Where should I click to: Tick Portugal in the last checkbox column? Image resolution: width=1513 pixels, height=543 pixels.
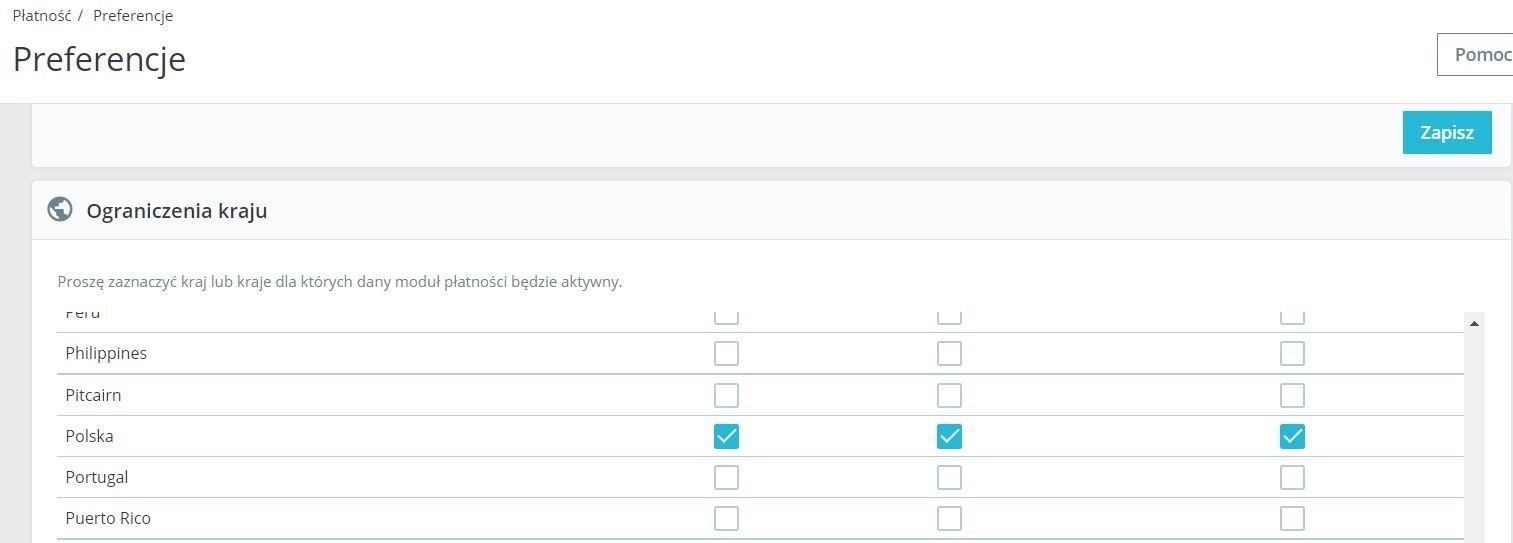click(1292, 477)
